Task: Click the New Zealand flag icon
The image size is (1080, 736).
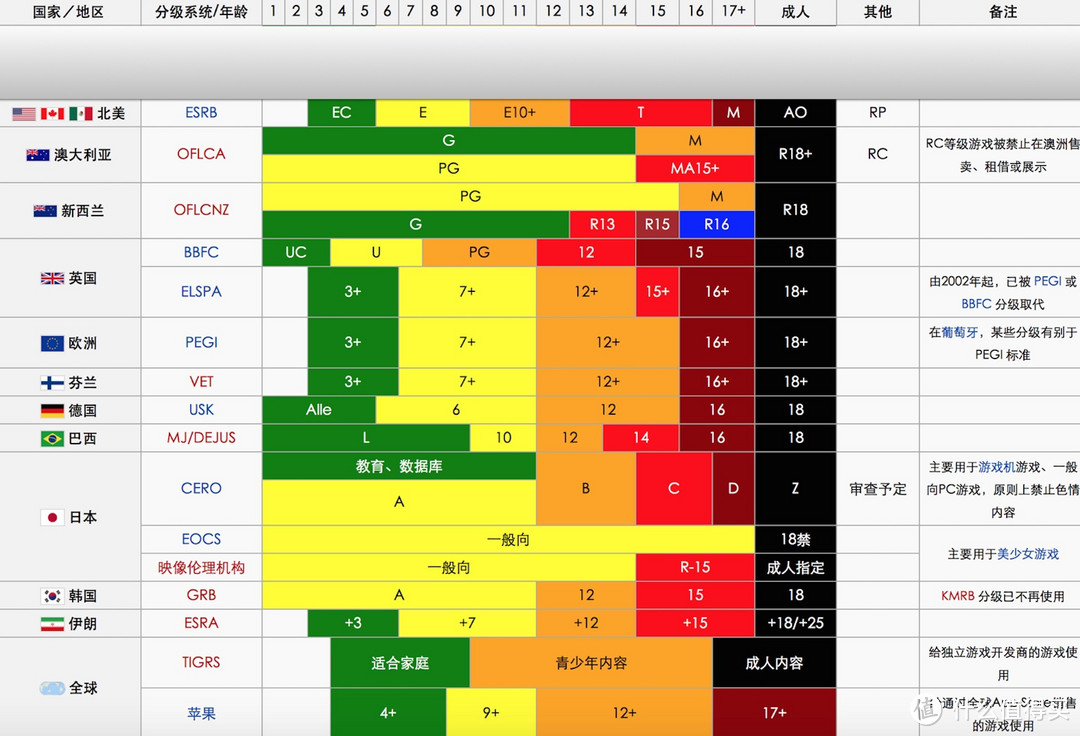Action: [45, 211]
